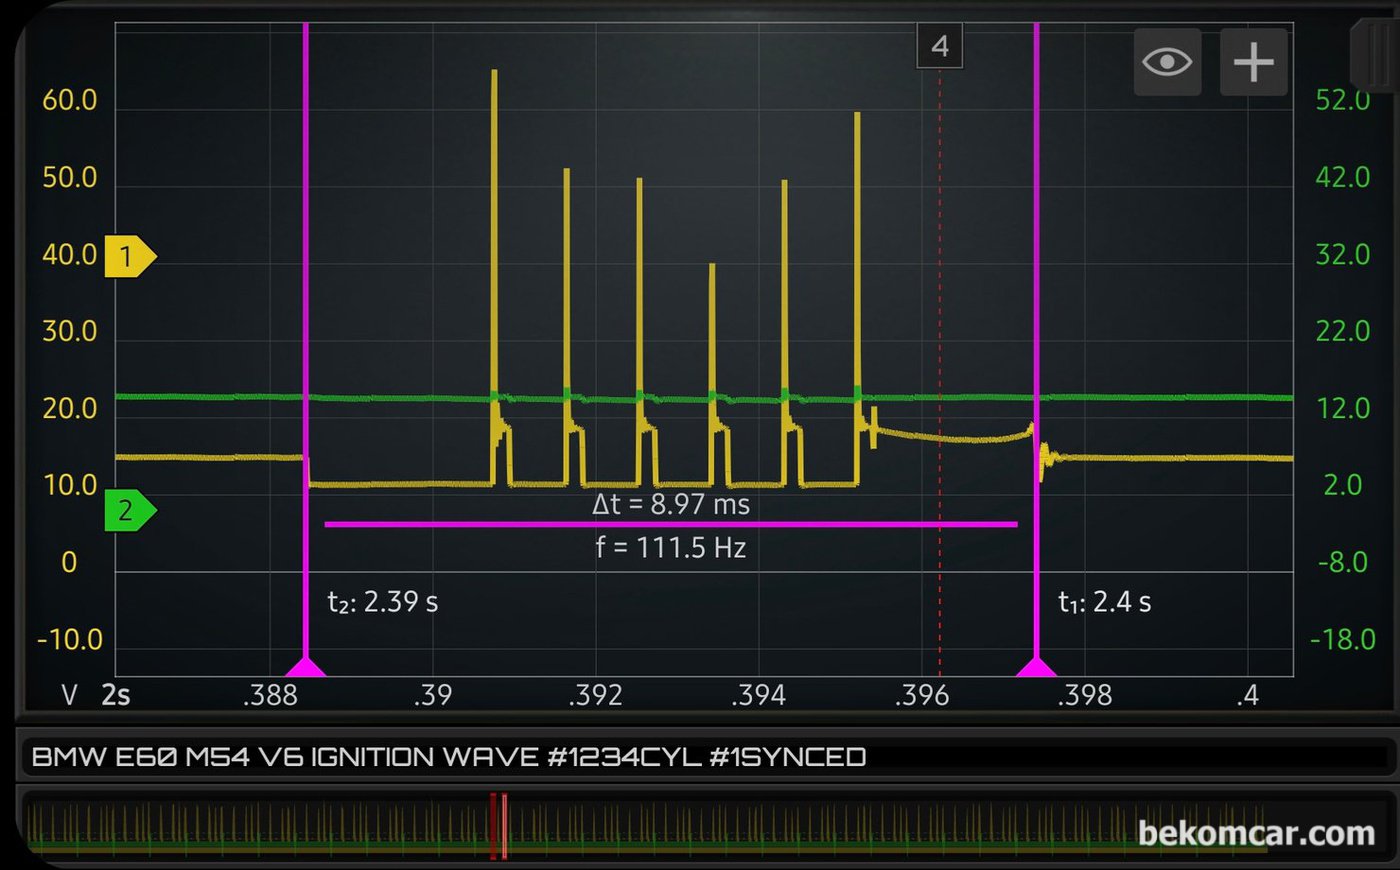
Task: Open the side panel handle at right edge
Action: 1373,55
